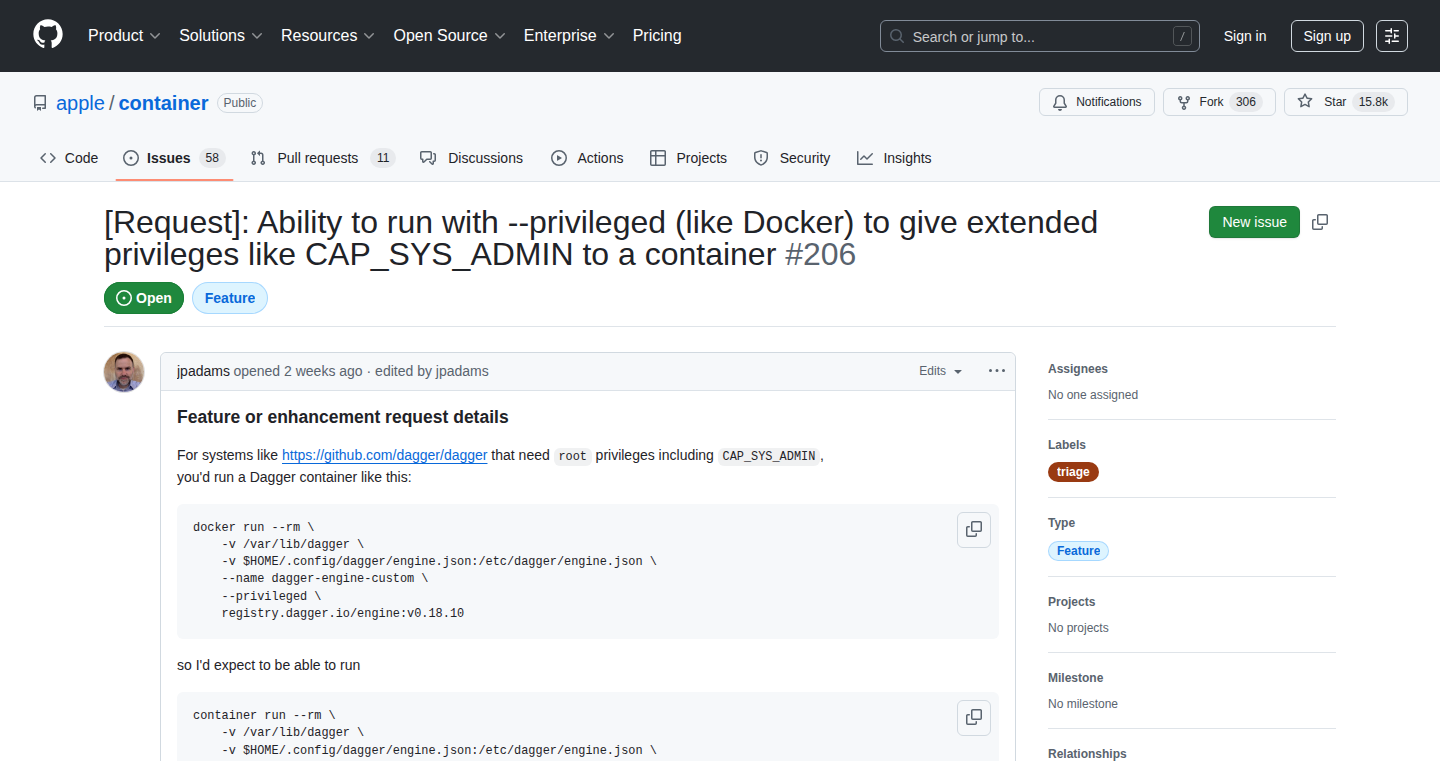Click the 'No milestone' text
Viewport: 1440px width, 761px height.
click(x=1083, y=704)
